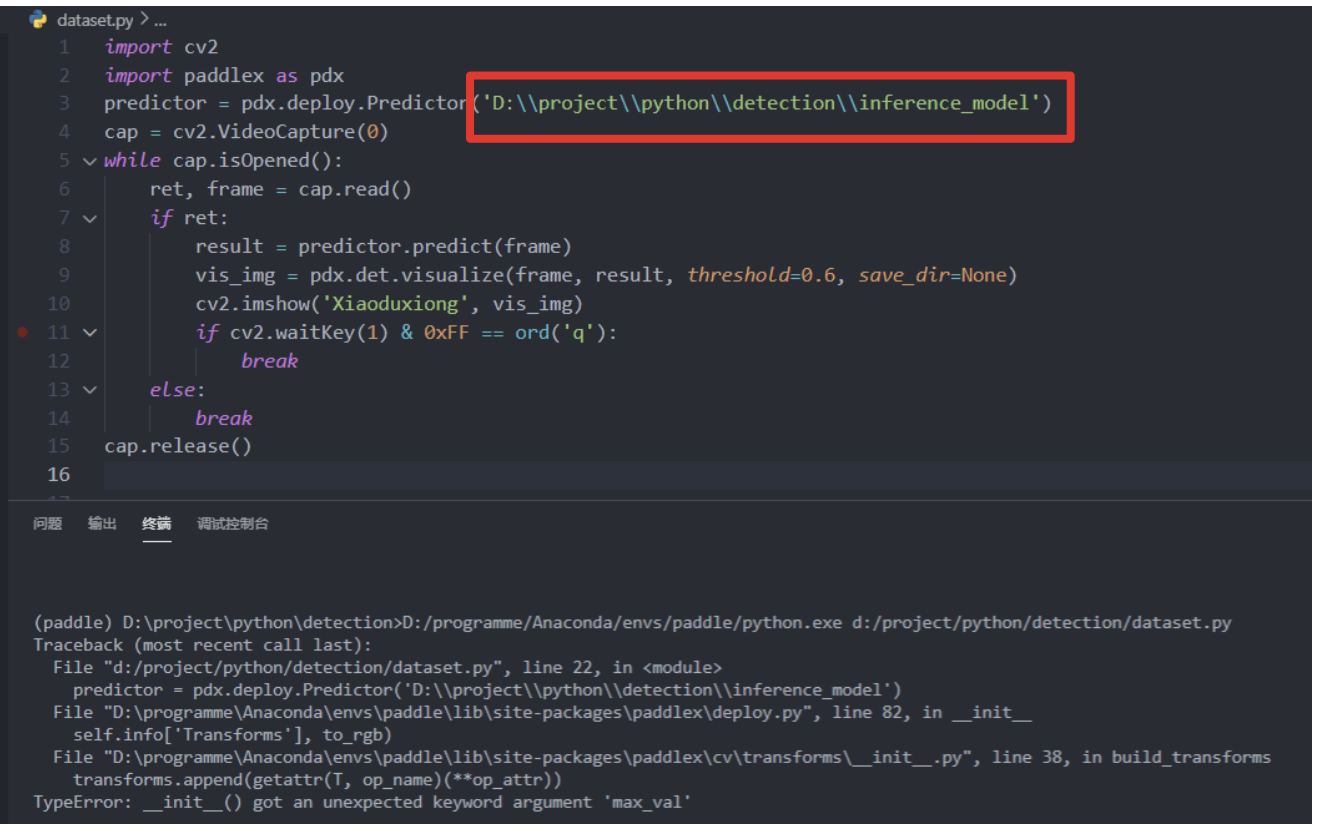Click the red breakpoint dot on line 11

[23, 333]
